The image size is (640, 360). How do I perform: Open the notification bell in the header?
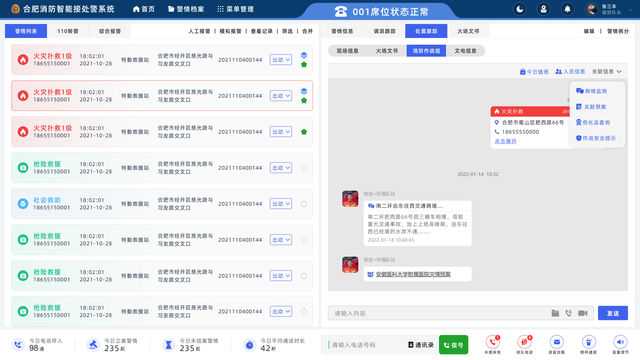coord(567,9)
